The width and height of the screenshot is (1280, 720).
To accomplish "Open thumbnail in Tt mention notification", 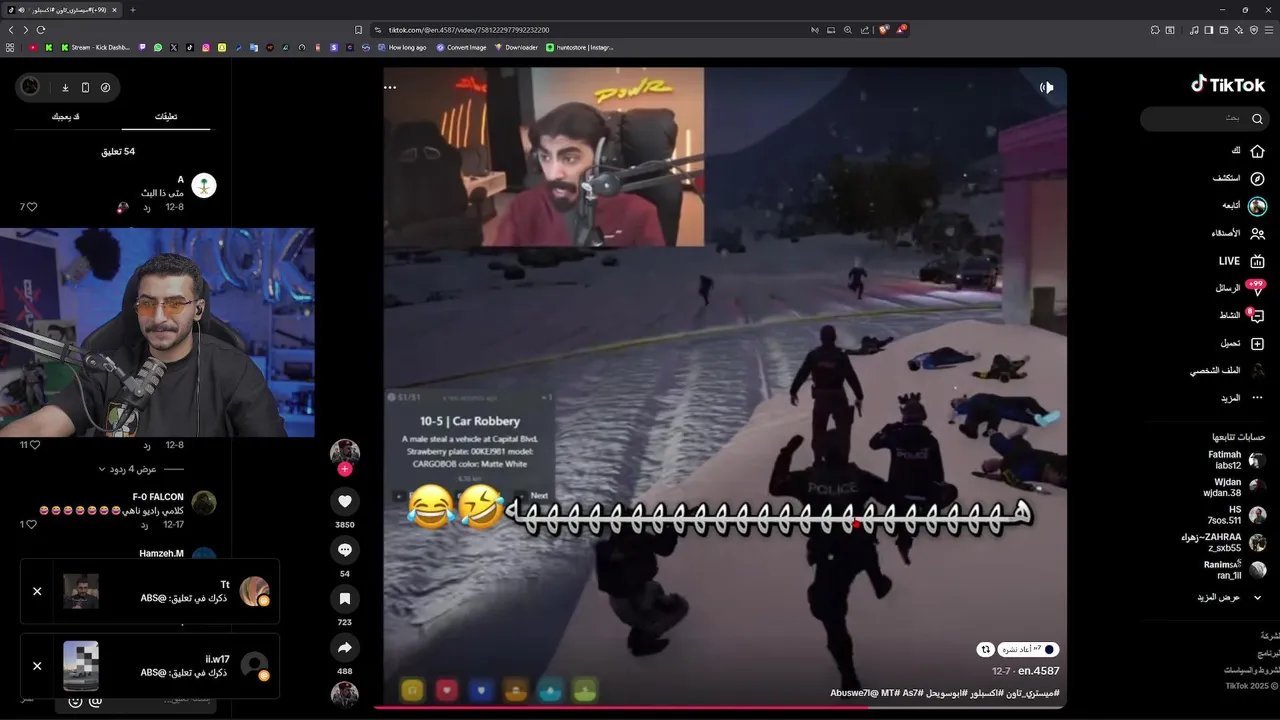I will (x=81, y=591).
